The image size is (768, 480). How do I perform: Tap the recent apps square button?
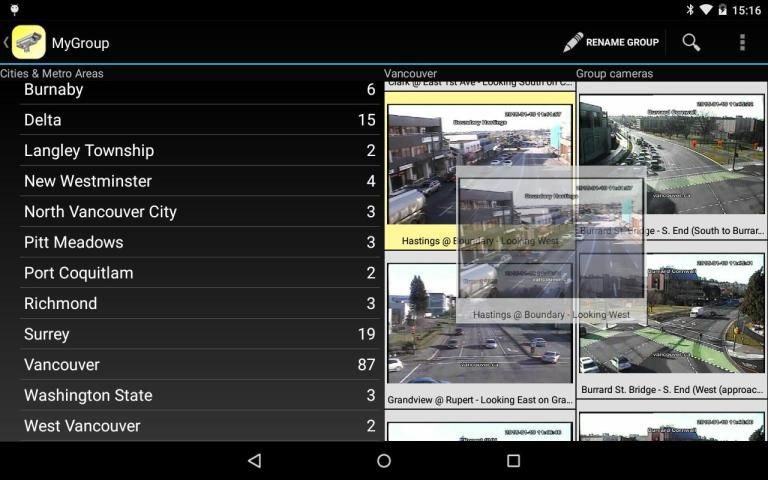pos(513,460)
